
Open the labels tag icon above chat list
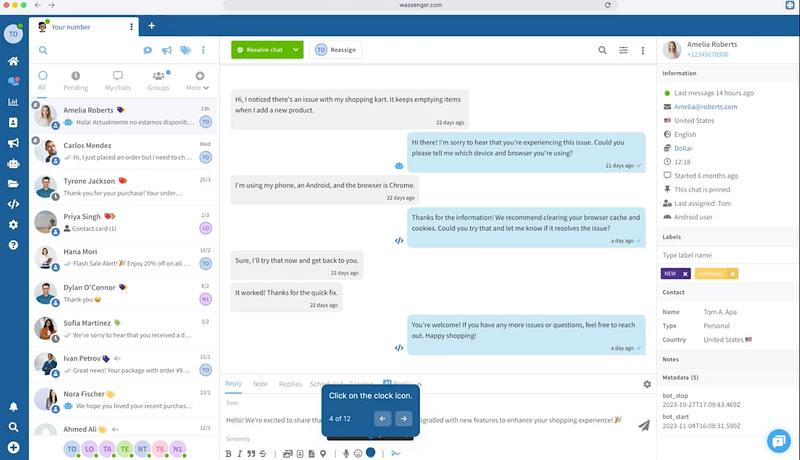185,50
